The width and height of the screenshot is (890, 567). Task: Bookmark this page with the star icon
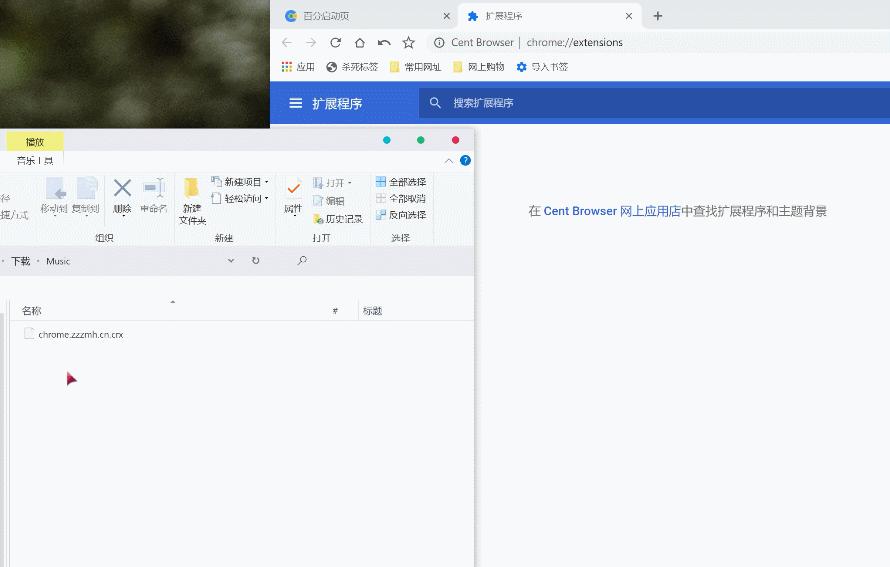point(409,43)
